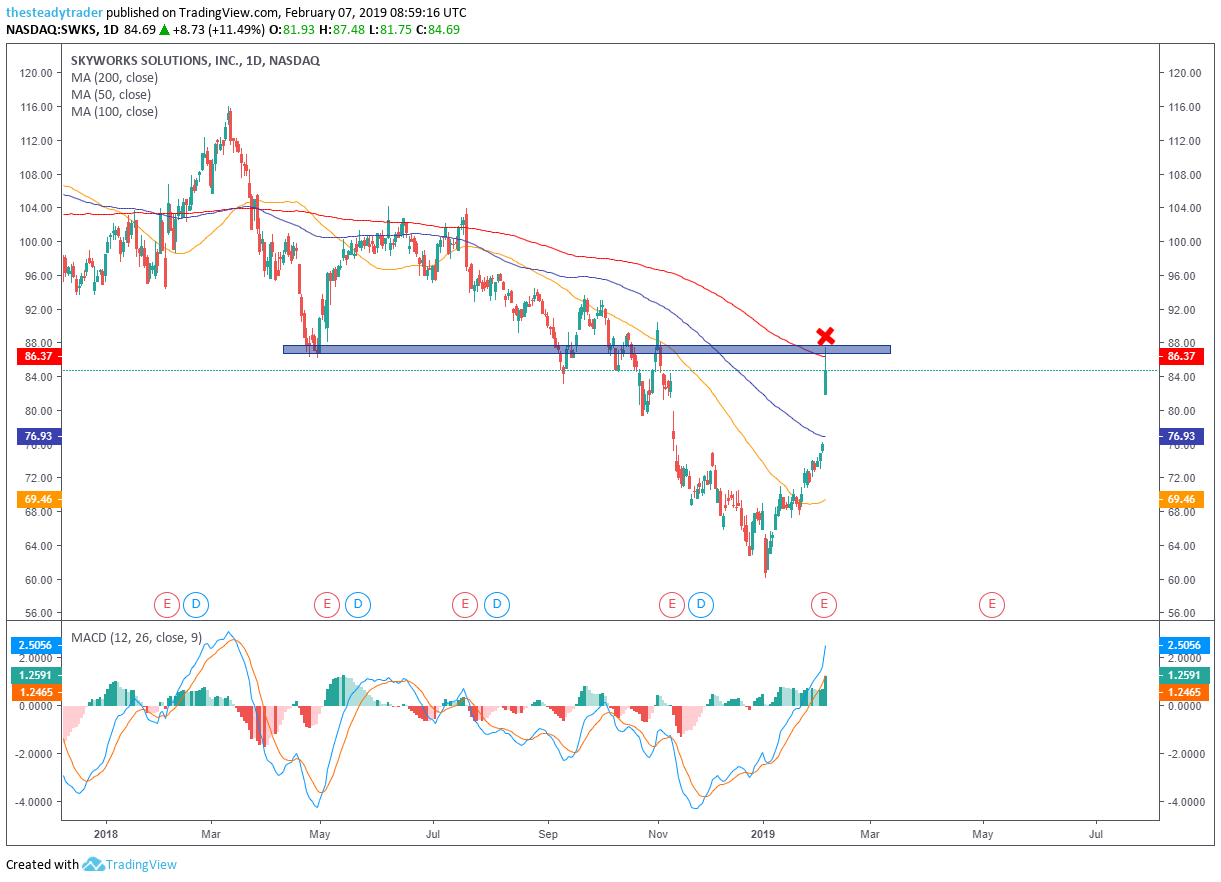Click the first earnings E marker of 2018

[x=166, y=604]
